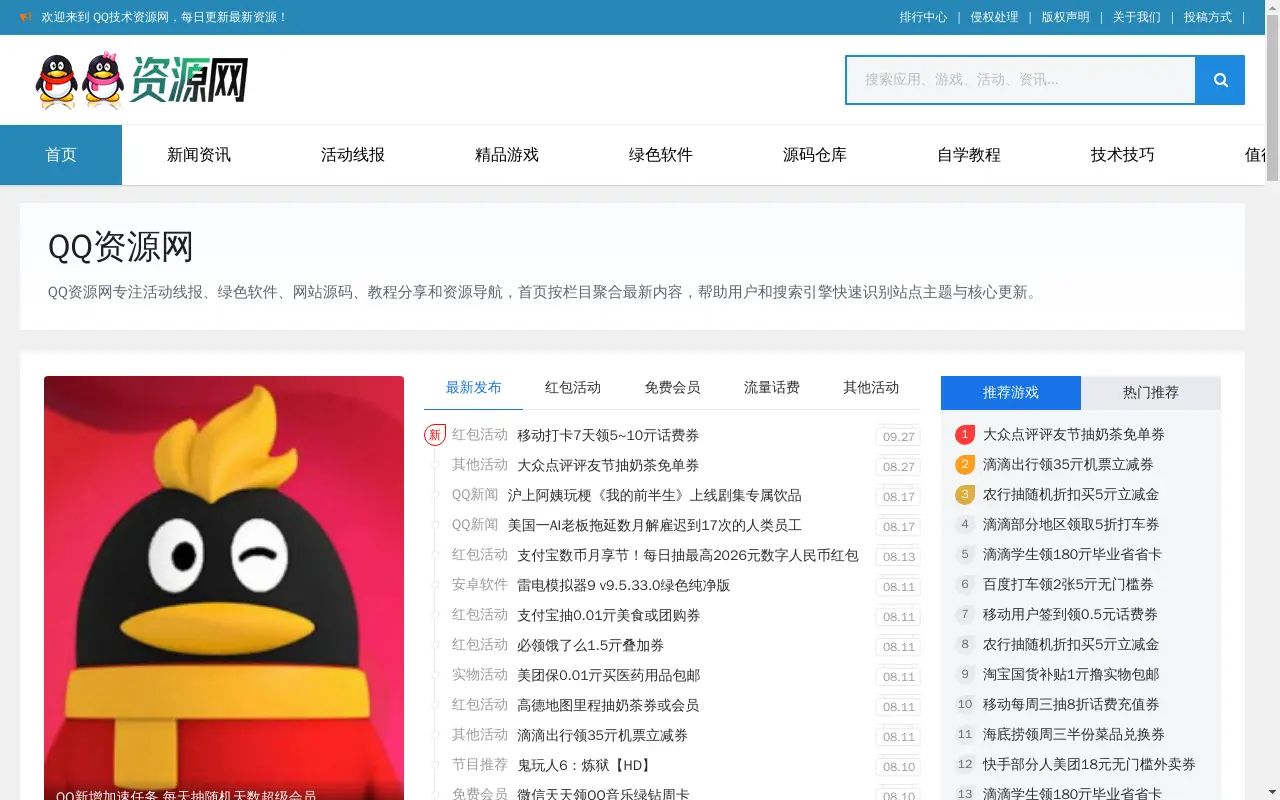
Task: Open 鬼玩人6：炼狱【HD】 article
Action: click(586, 766)
